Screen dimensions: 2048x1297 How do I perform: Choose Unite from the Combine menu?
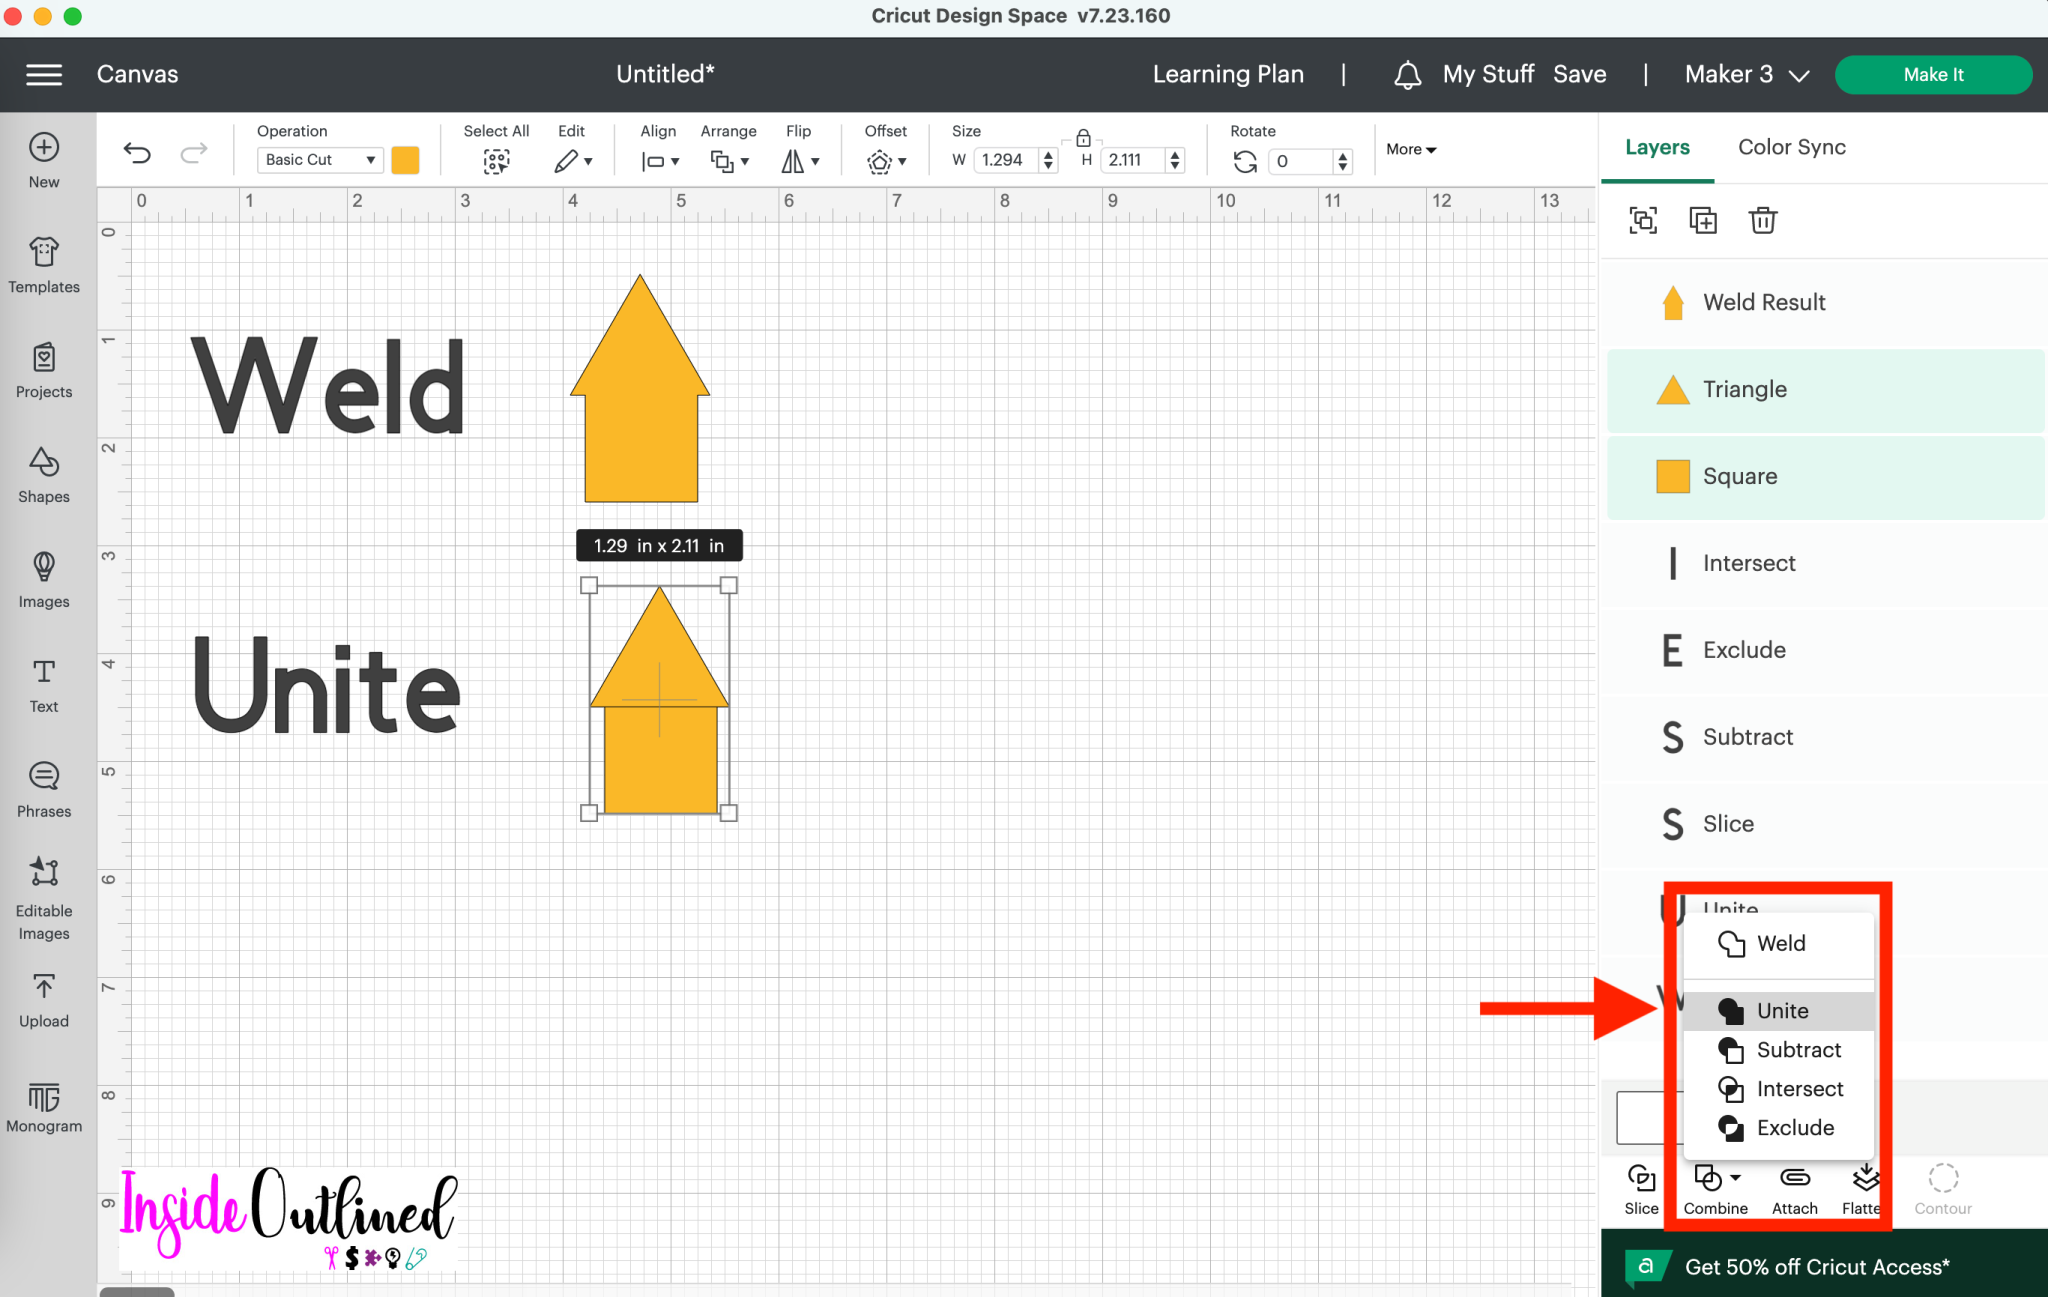click(x=1781, y=1010)
